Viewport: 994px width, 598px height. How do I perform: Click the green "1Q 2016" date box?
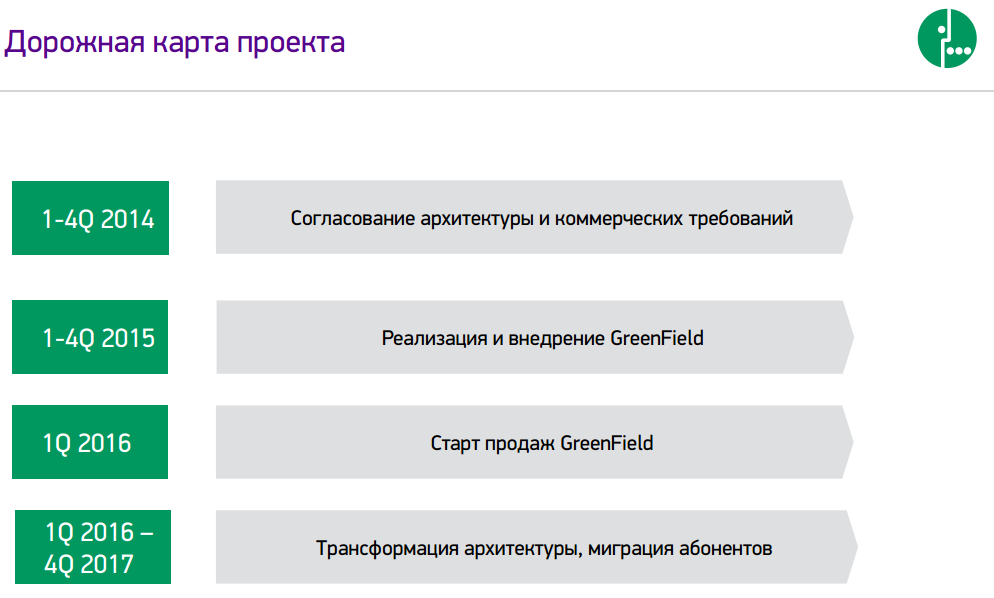(91, 442)
